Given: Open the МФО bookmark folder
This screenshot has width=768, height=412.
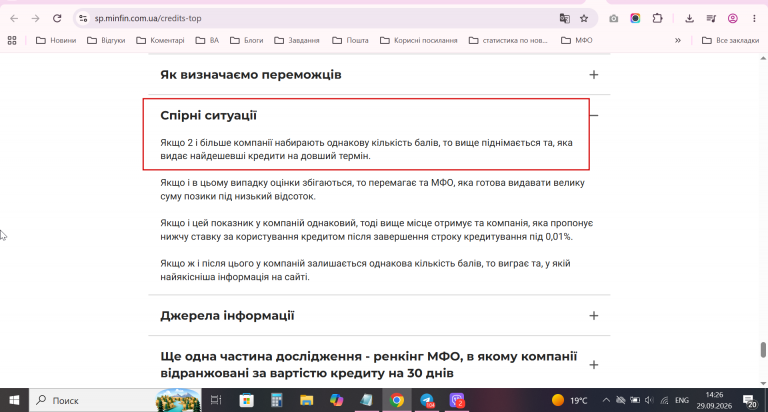Looking at the screenshot, I should pyautogui.click(x=576, y=40).
